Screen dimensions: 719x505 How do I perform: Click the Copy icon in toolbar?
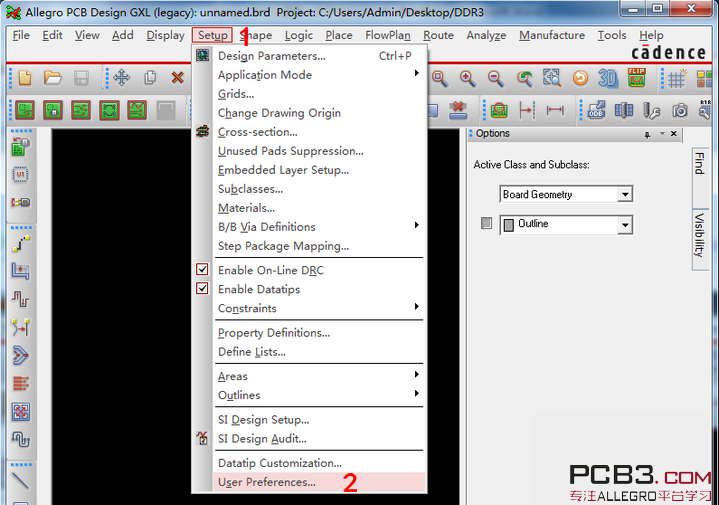[x=150, y=78]
